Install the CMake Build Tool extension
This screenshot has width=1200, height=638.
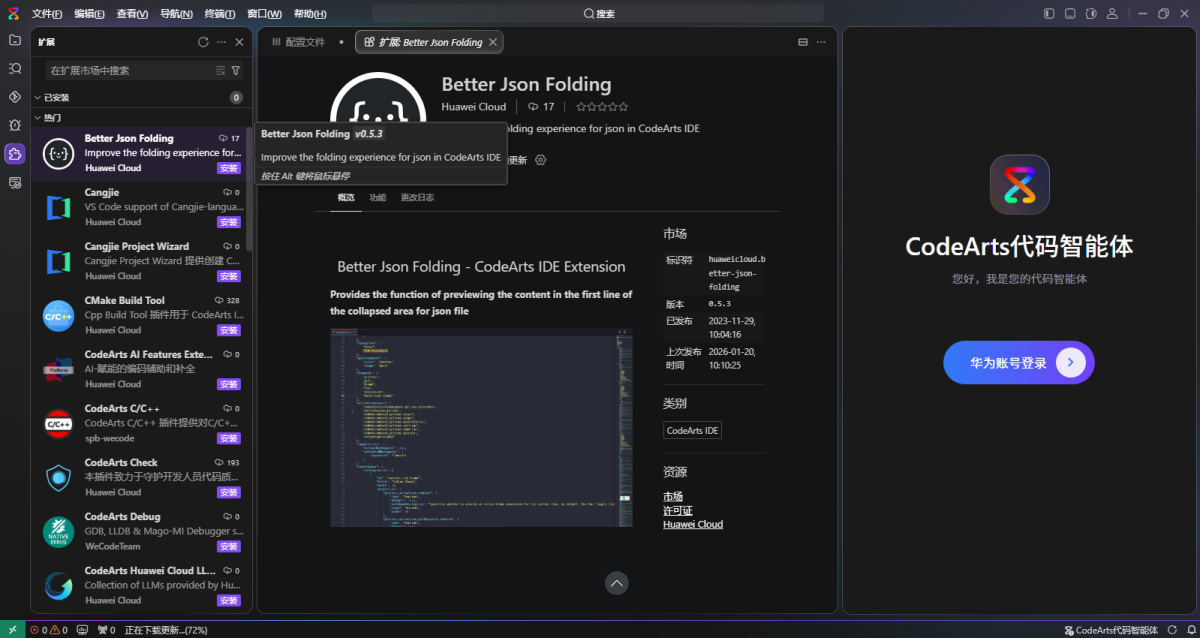pyautogui.click(x=229, y=330)
